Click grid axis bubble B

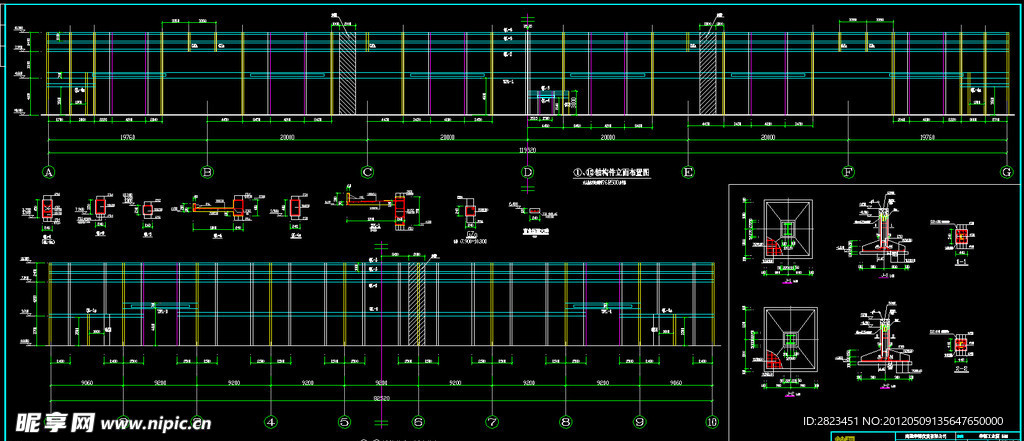(207, 172)
